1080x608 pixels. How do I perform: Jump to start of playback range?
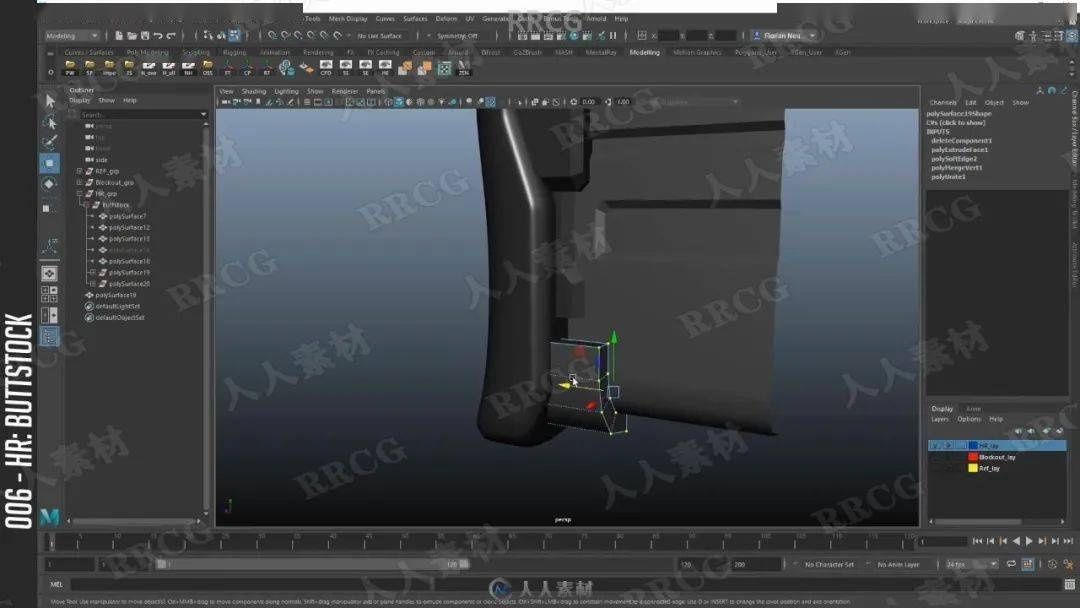(977, 541)
